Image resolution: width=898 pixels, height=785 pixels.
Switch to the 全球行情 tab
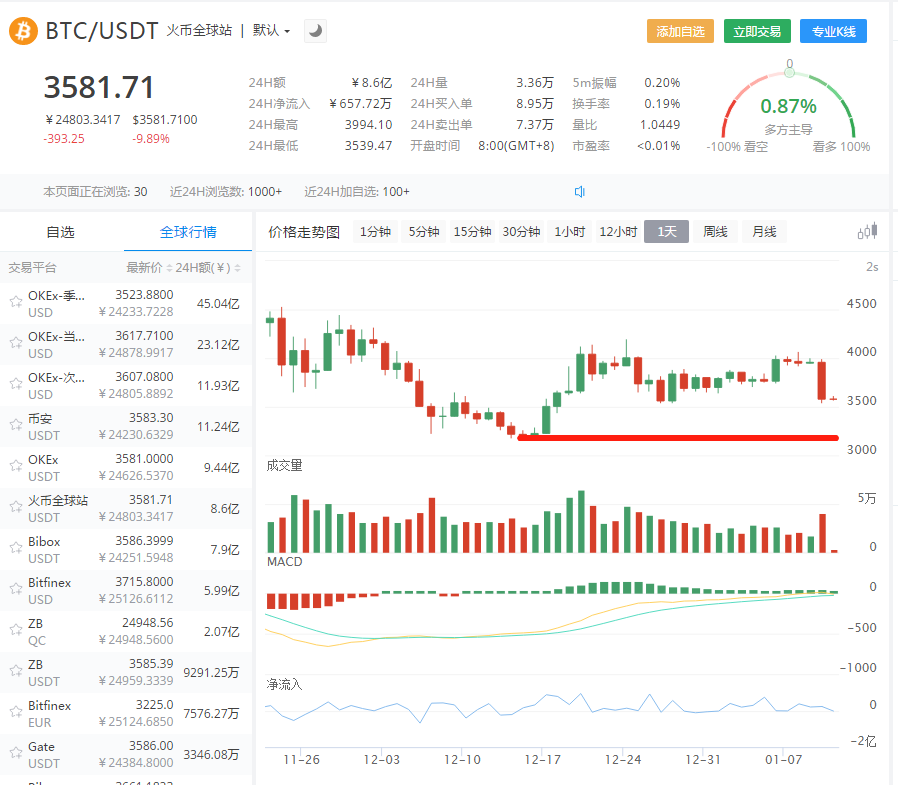pos(188,232)
